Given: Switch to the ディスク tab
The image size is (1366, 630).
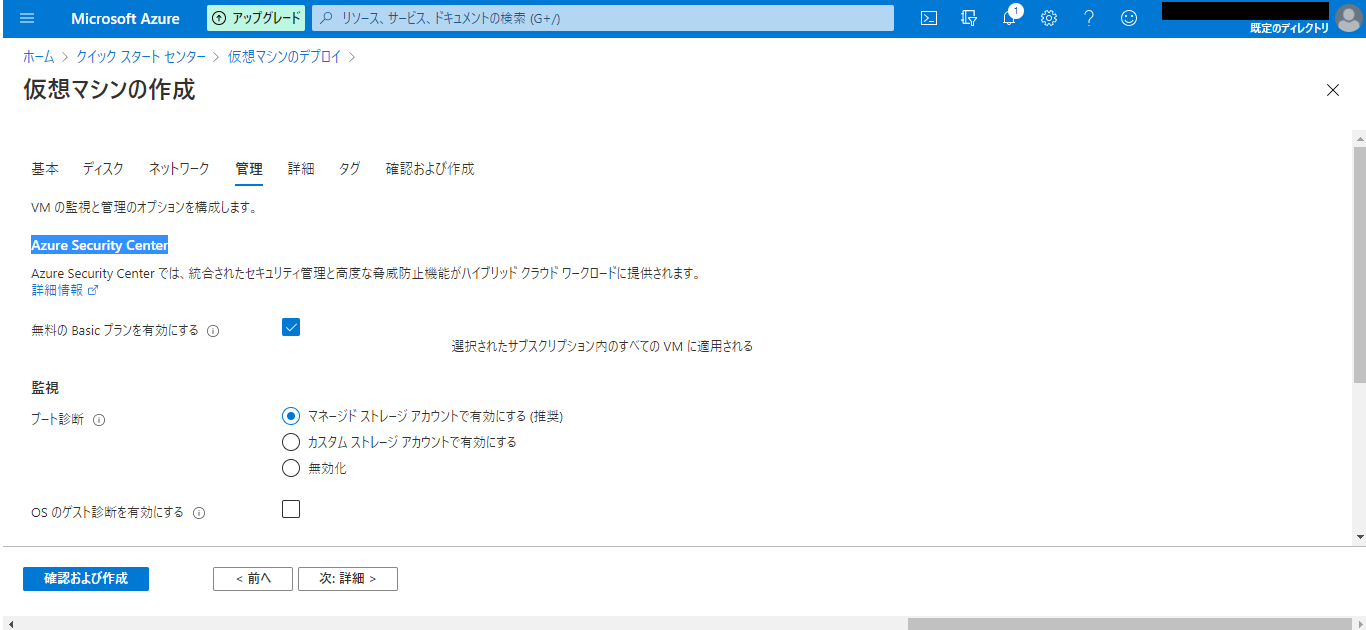Looking at the screenshot, I should (x=103, y=169).
